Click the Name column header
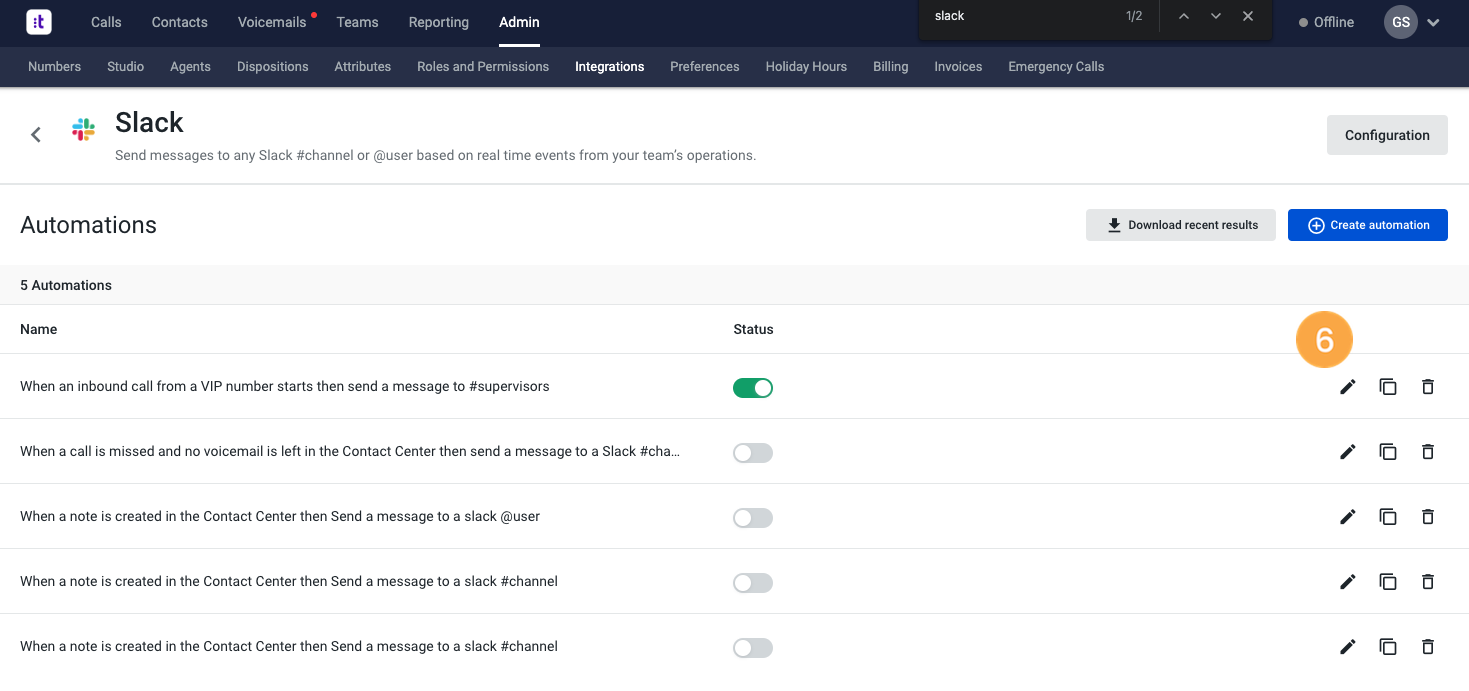1469x691 pixels. click(39, 329)
